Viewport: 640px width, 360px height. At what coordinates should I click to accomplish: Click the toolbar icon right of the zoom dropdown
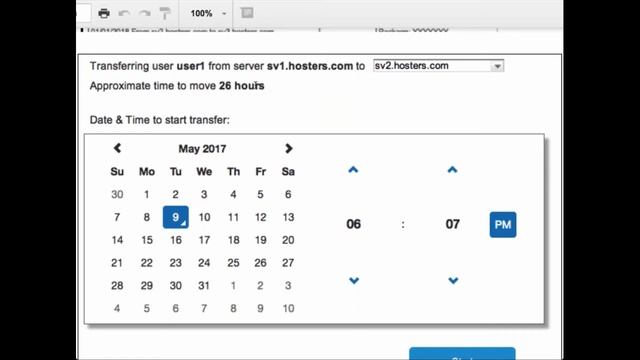247,13
